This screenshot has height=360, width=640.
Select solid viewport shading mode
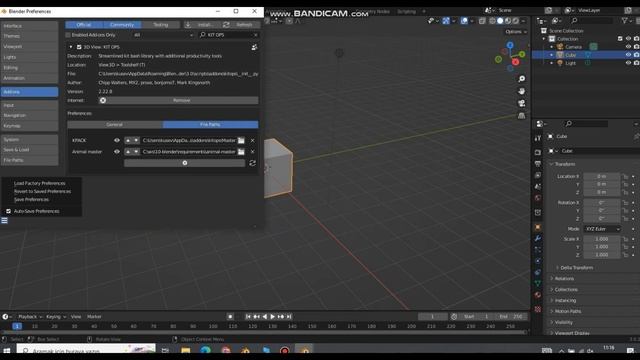click(x=500, y=21)
